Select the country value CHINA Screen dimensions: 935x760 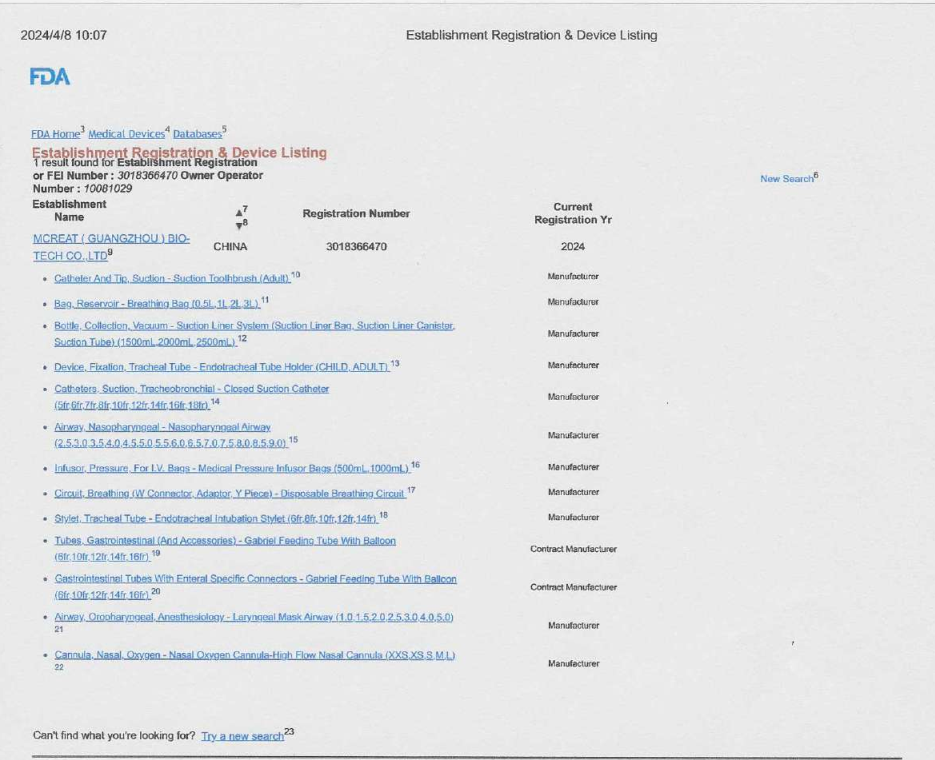click(230, 247)
